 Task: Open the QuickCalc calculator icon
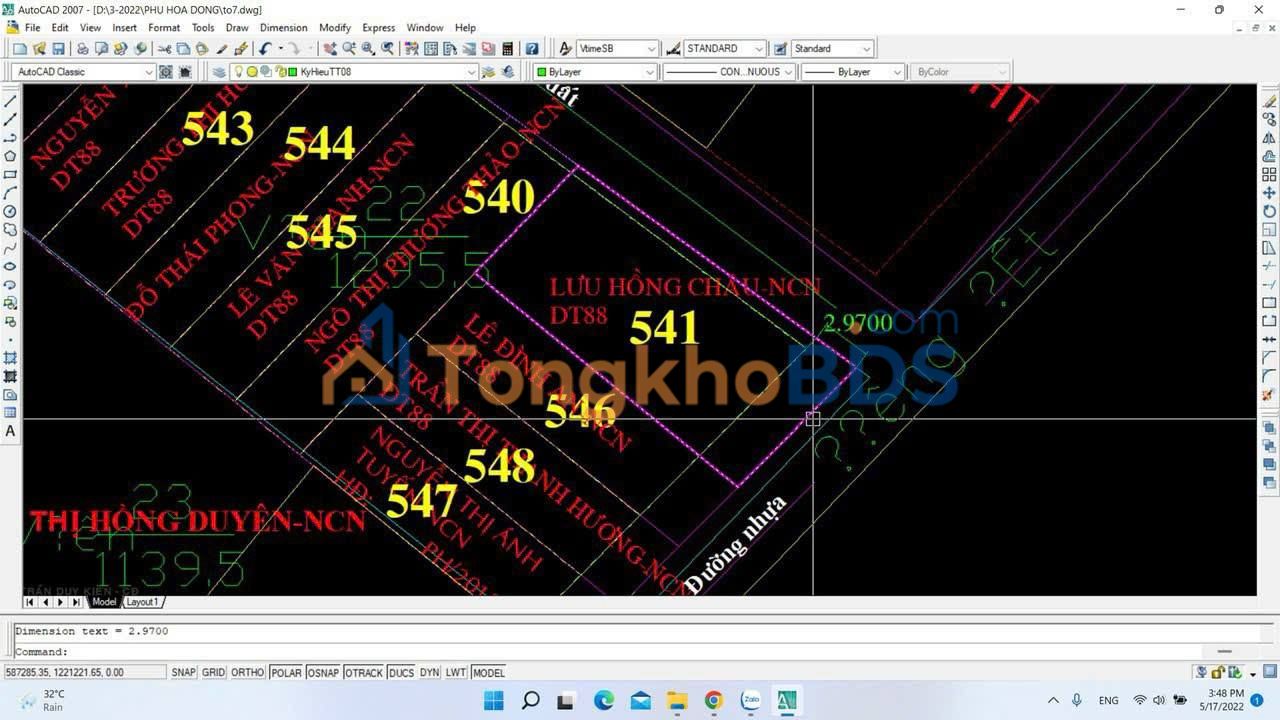click(508, 49)
